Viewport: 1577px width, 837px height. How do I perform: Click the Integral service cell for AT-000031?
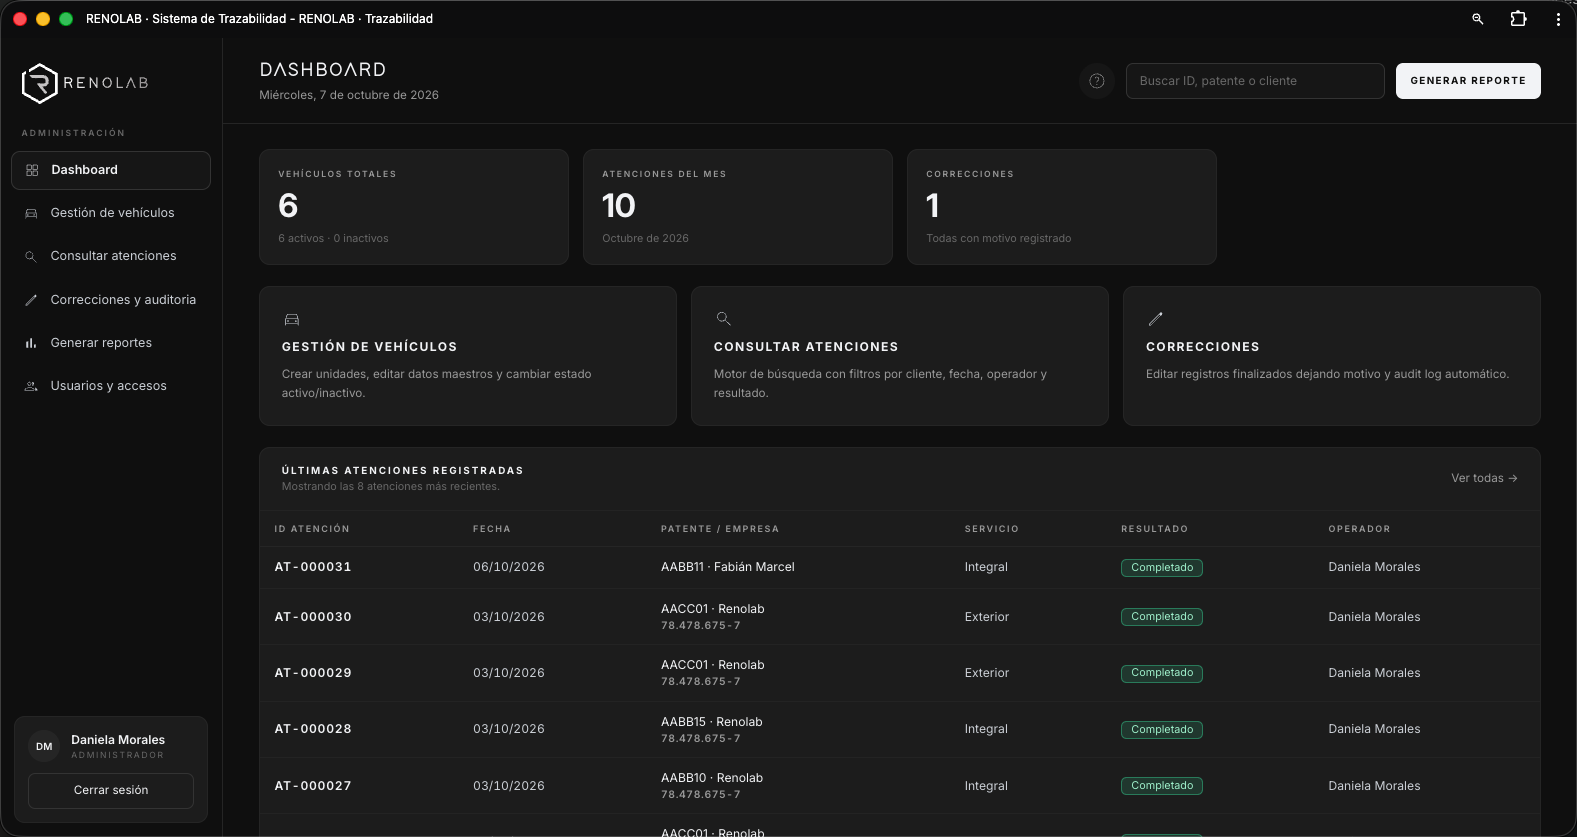pos(986,567)
